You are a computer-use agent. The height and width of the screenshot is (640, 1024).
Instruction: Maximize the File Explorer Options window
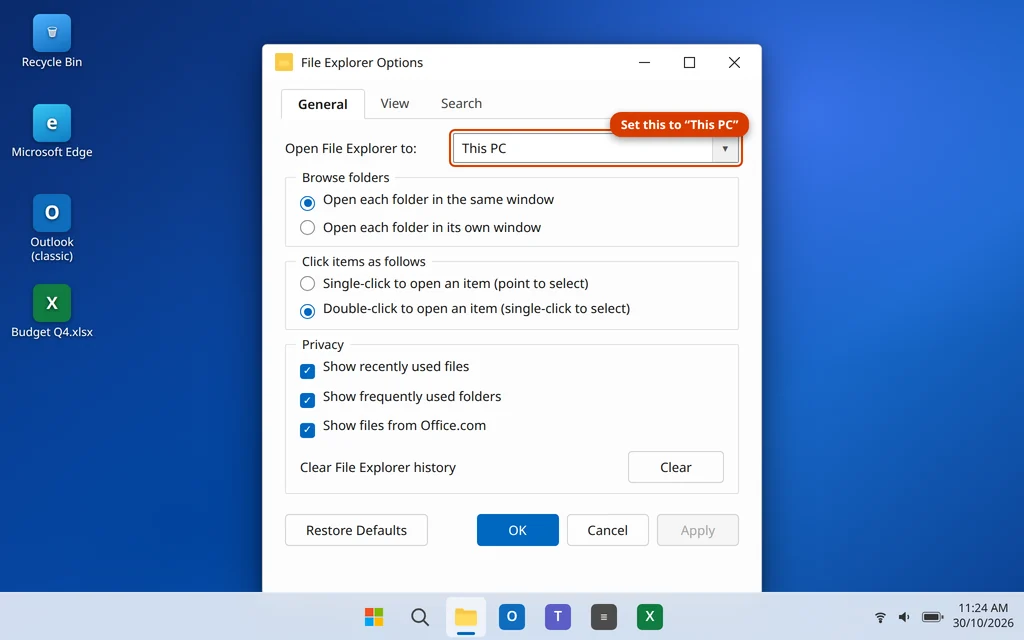click(689, 62)
